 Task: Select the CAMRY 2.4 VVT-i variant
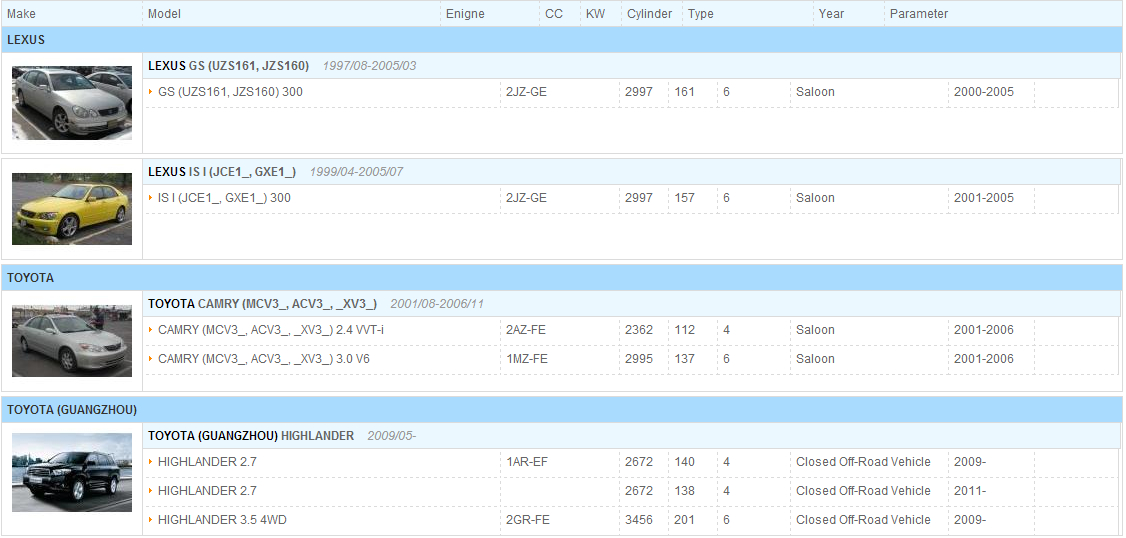[632, 330]
